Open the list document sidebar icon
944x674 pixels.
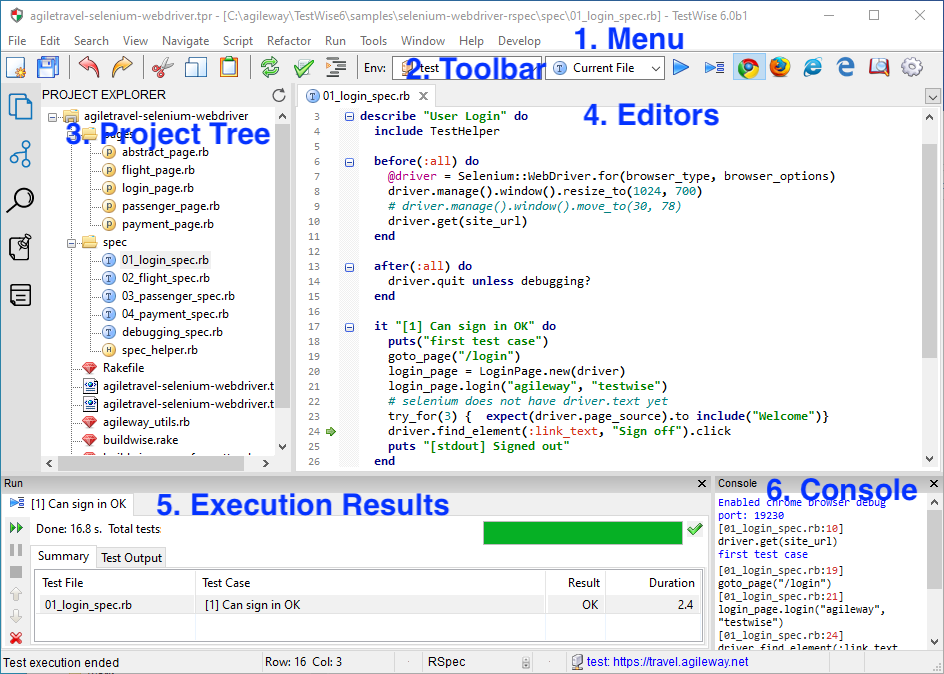click(20, 295)
